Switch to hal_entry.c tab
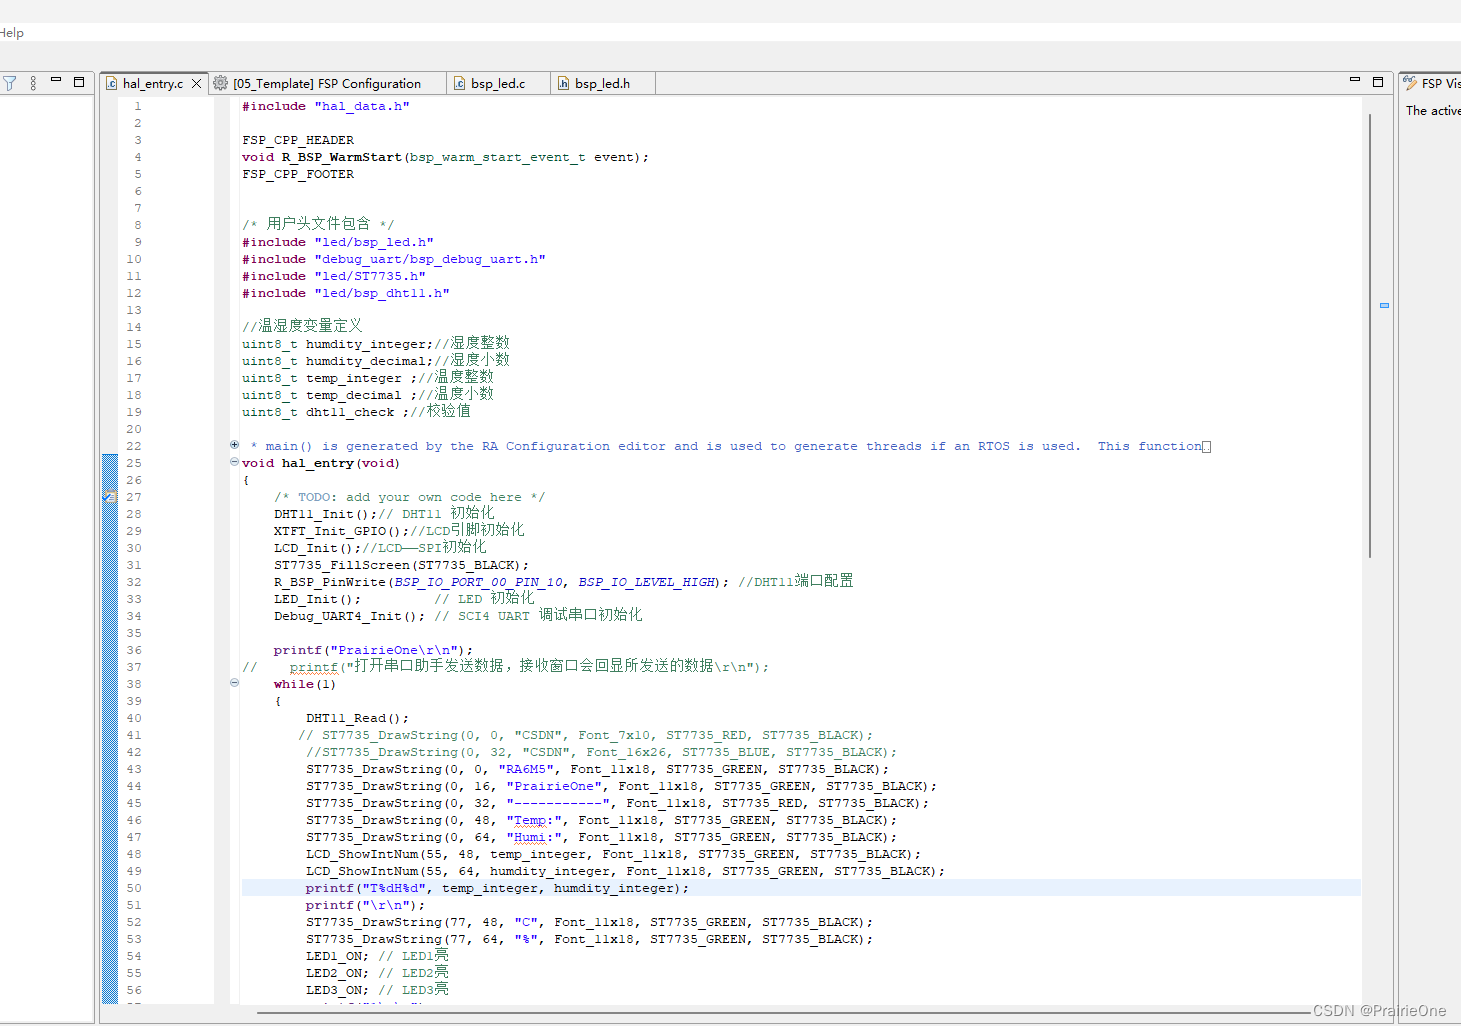This screenshot has height=1026, width=1461. [152, 84]
